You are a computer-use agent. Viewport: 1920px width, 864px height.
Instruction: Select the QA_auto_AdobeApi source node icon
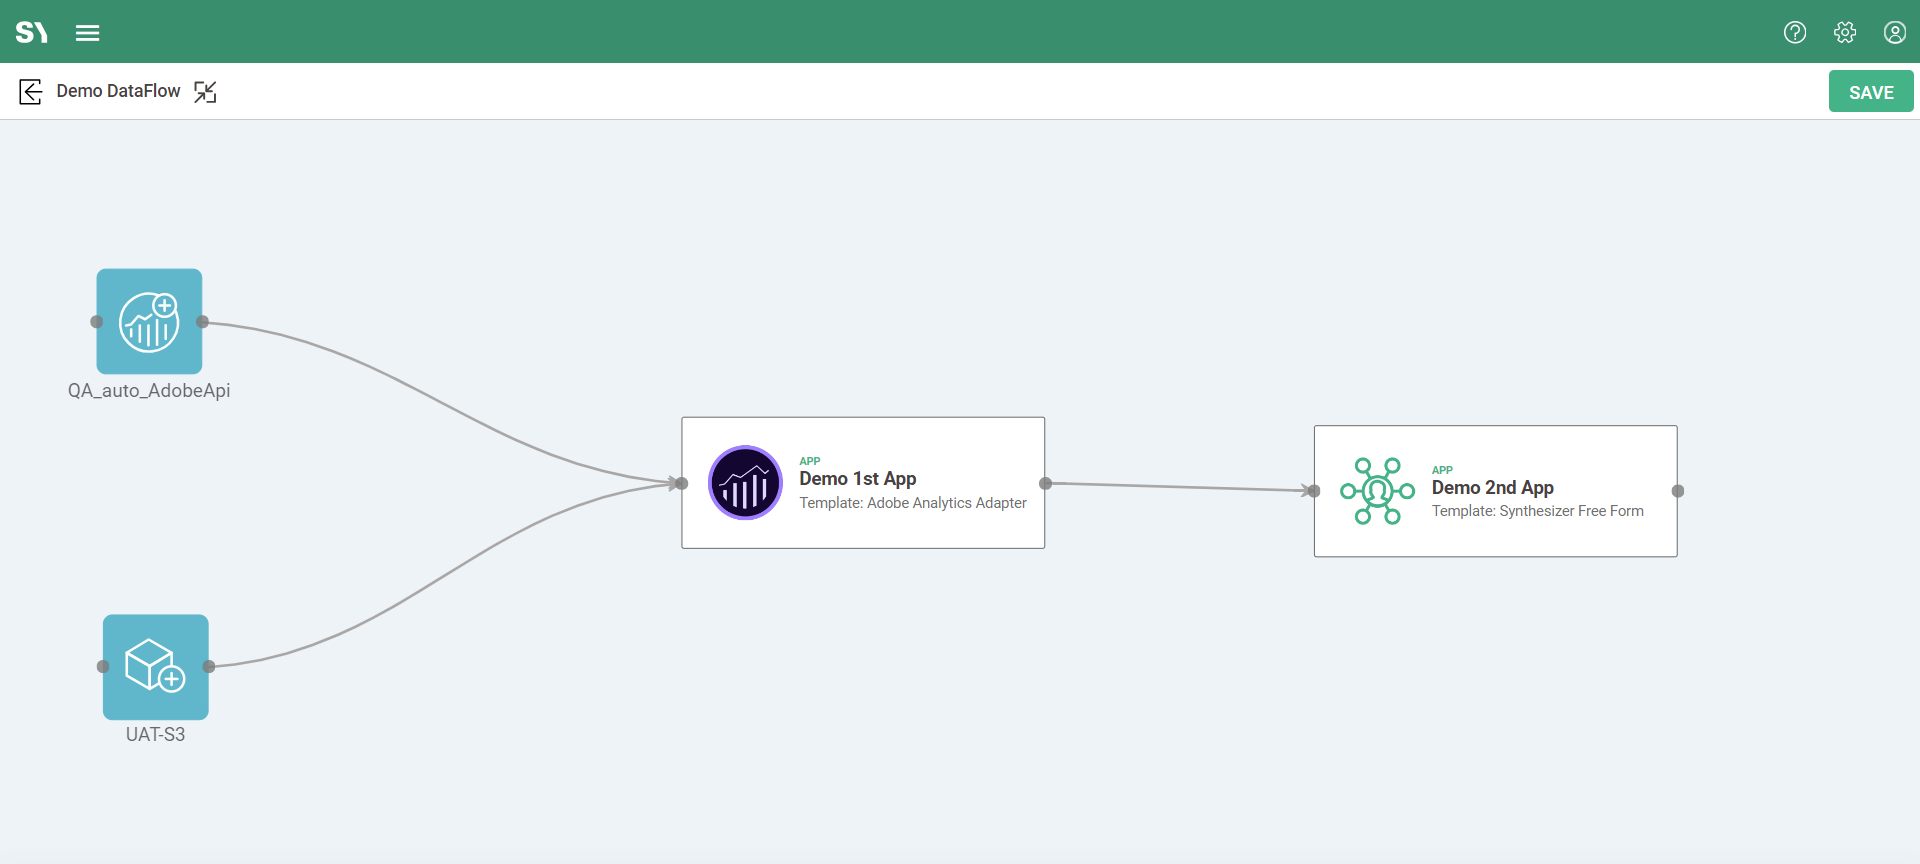149,321
